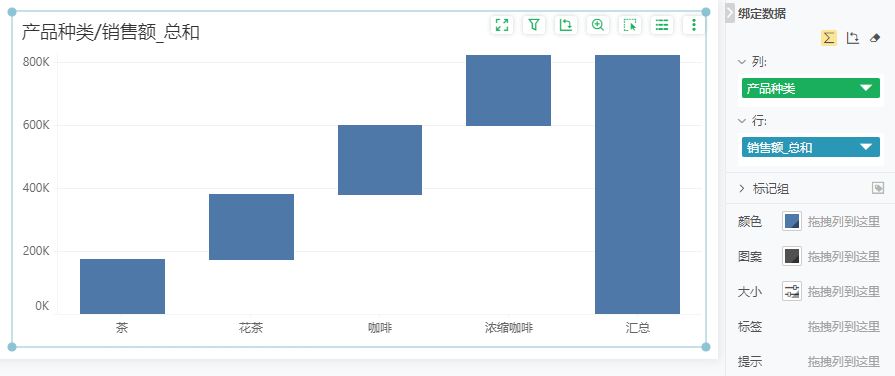The image size is (895, 376).
Task: Click the fullscreen expand chart icon
Action: [x=502, y=25]
